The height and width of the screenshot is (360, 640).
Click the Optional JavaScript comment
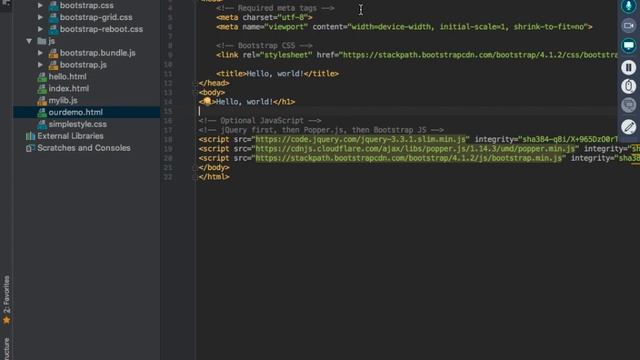260,121
